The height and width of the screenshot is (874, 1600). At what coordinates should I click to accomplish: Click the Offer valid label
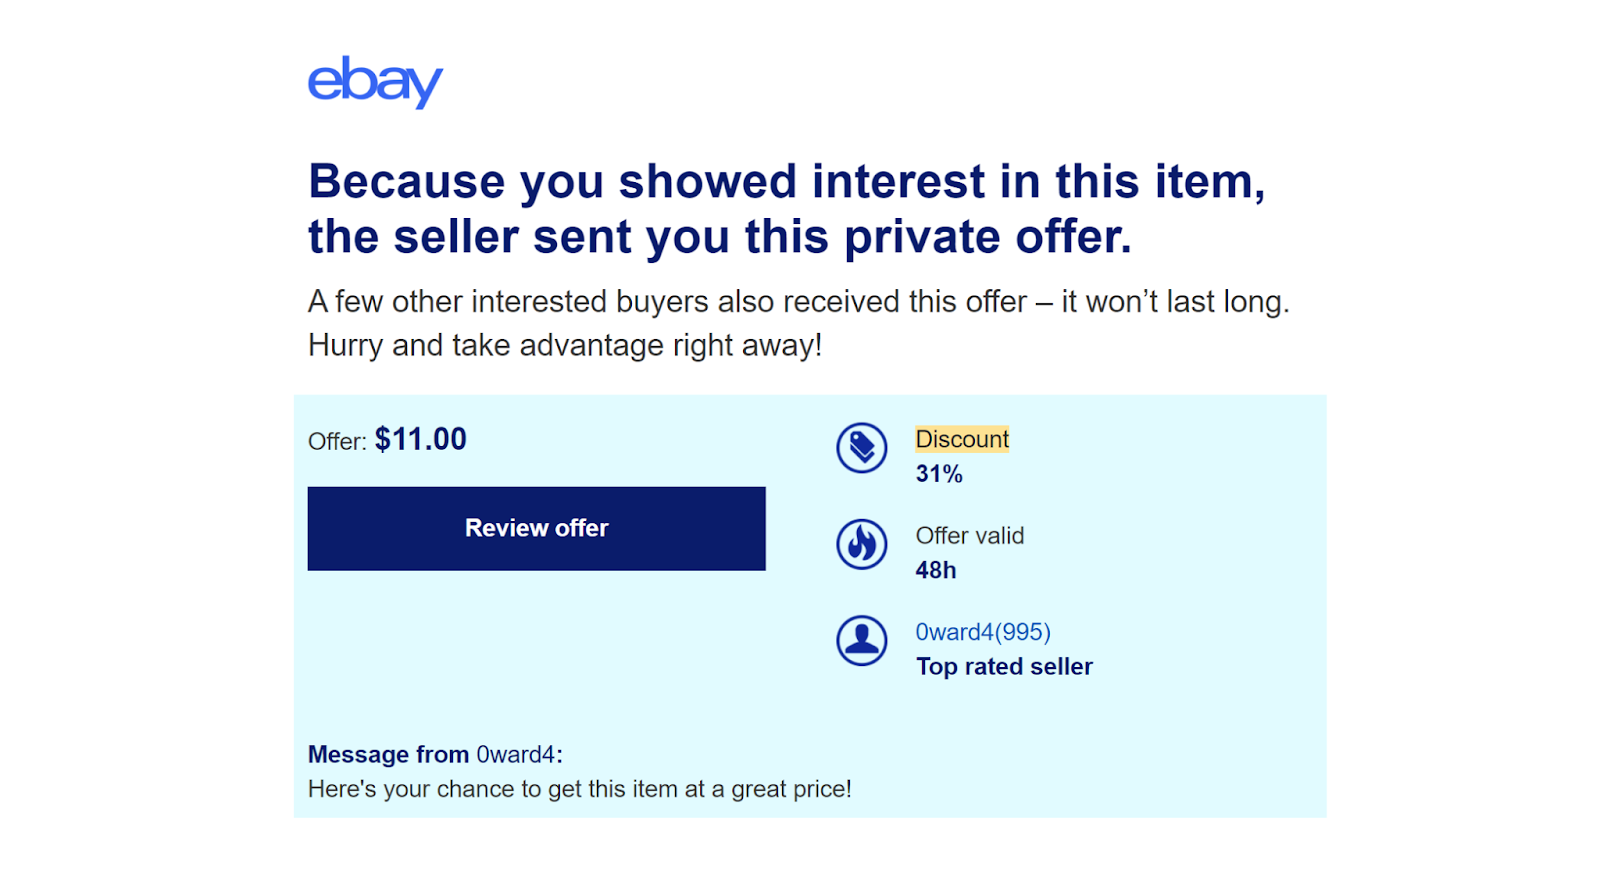point(970,535)
